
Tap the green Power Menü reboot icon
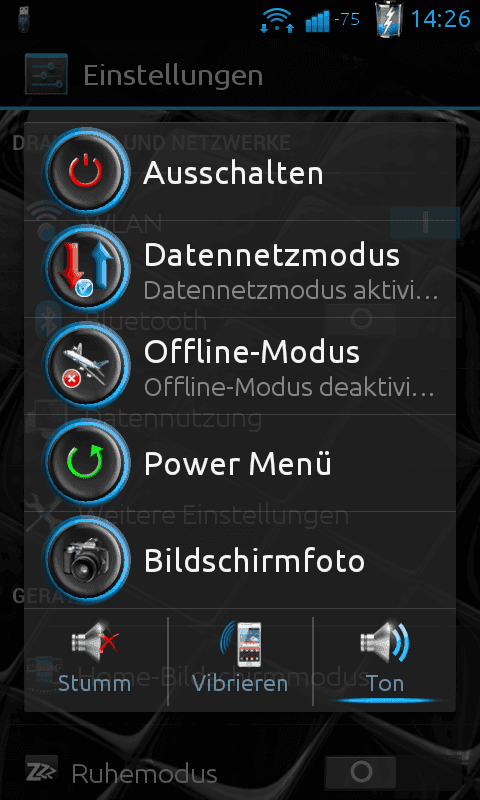85,463
